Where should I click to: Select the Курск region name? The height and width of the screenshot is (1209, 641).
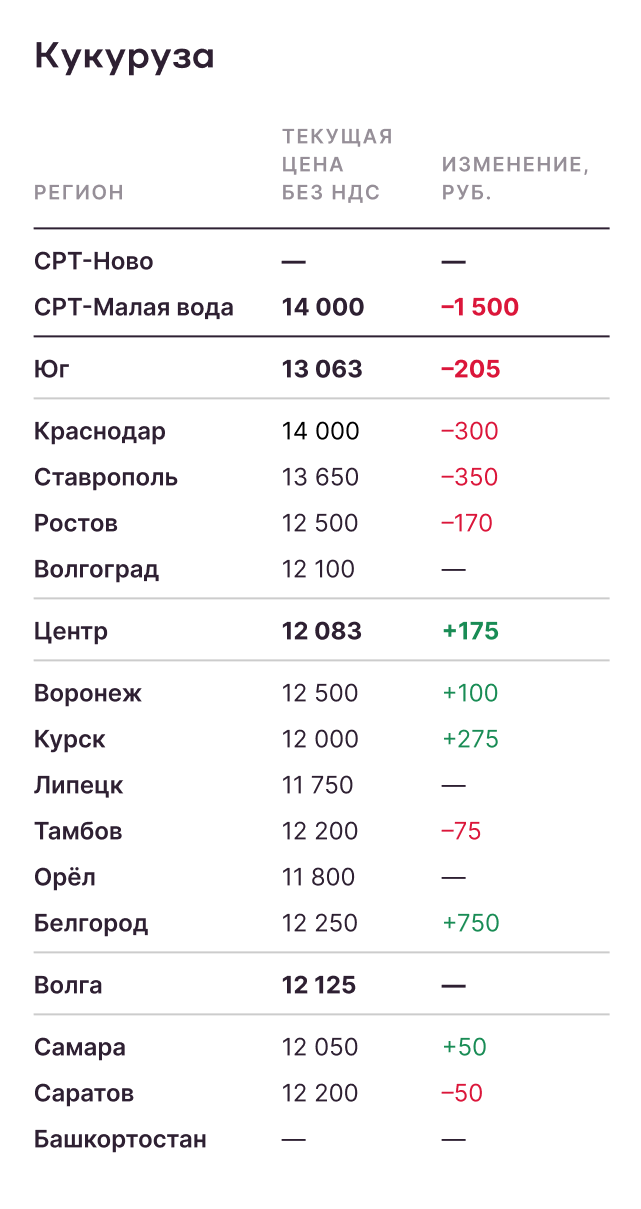(70, 740)
